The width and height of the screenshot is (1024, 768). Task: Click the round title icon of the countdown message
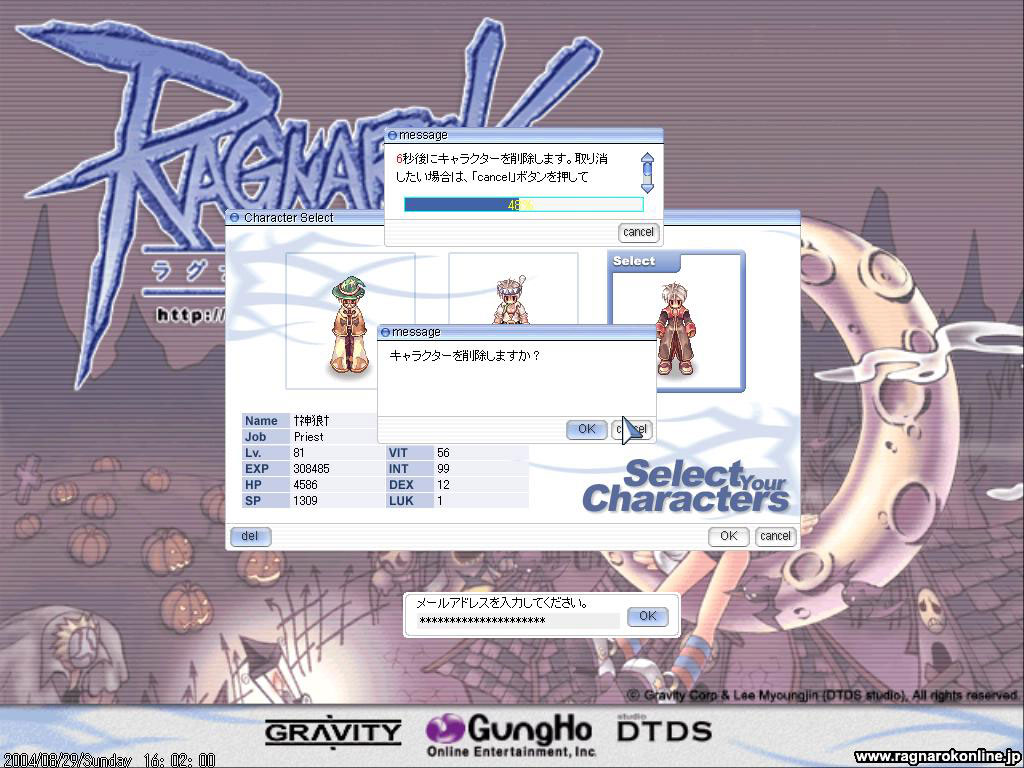pos(392,135)
